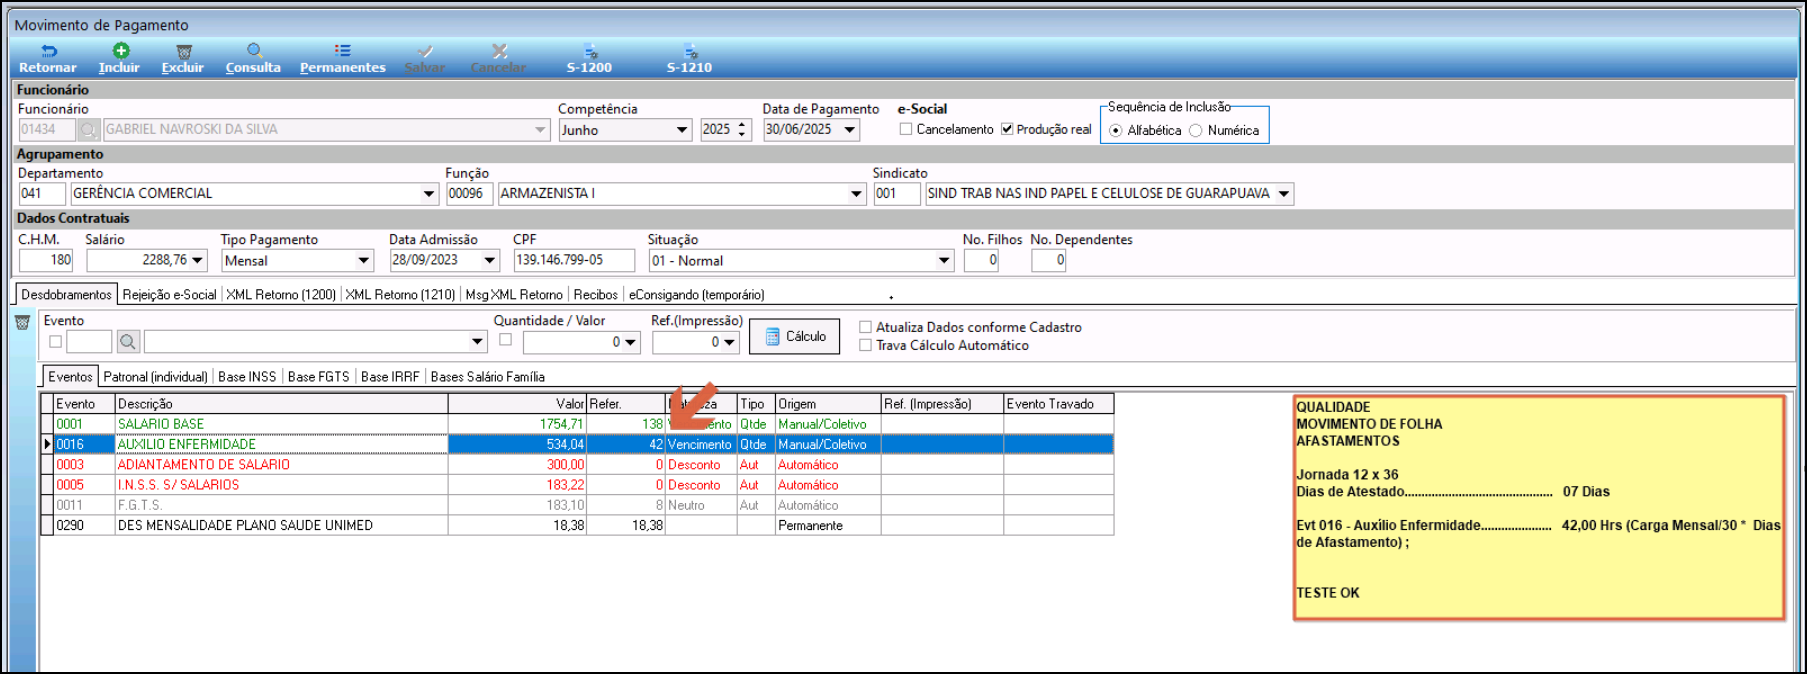
Task: Click the Departamento code field 041
Action: 42,194
